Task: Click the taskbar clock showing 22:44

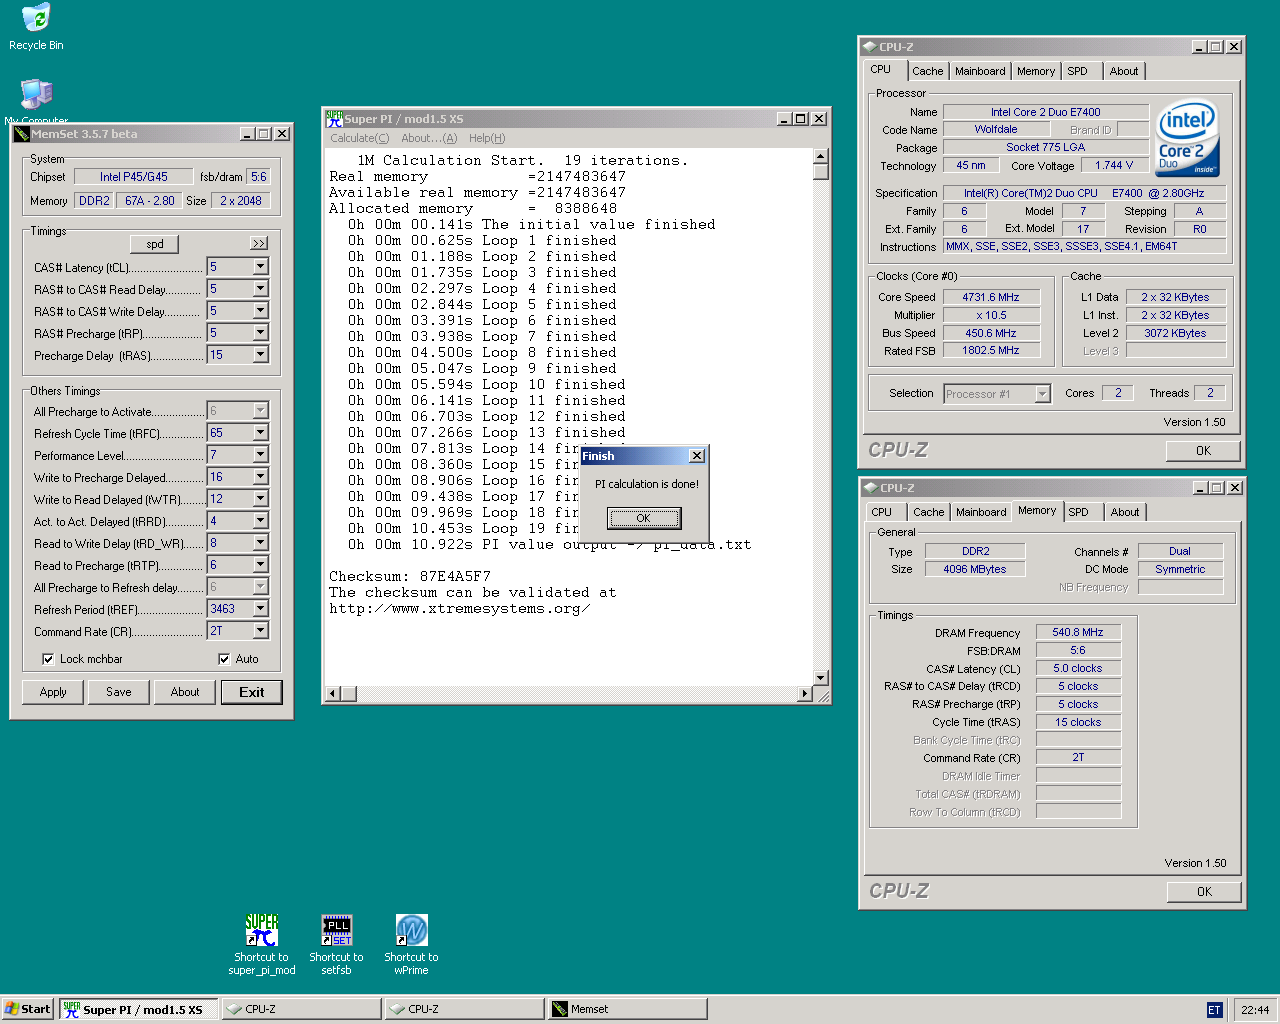Action: 1255,1010
